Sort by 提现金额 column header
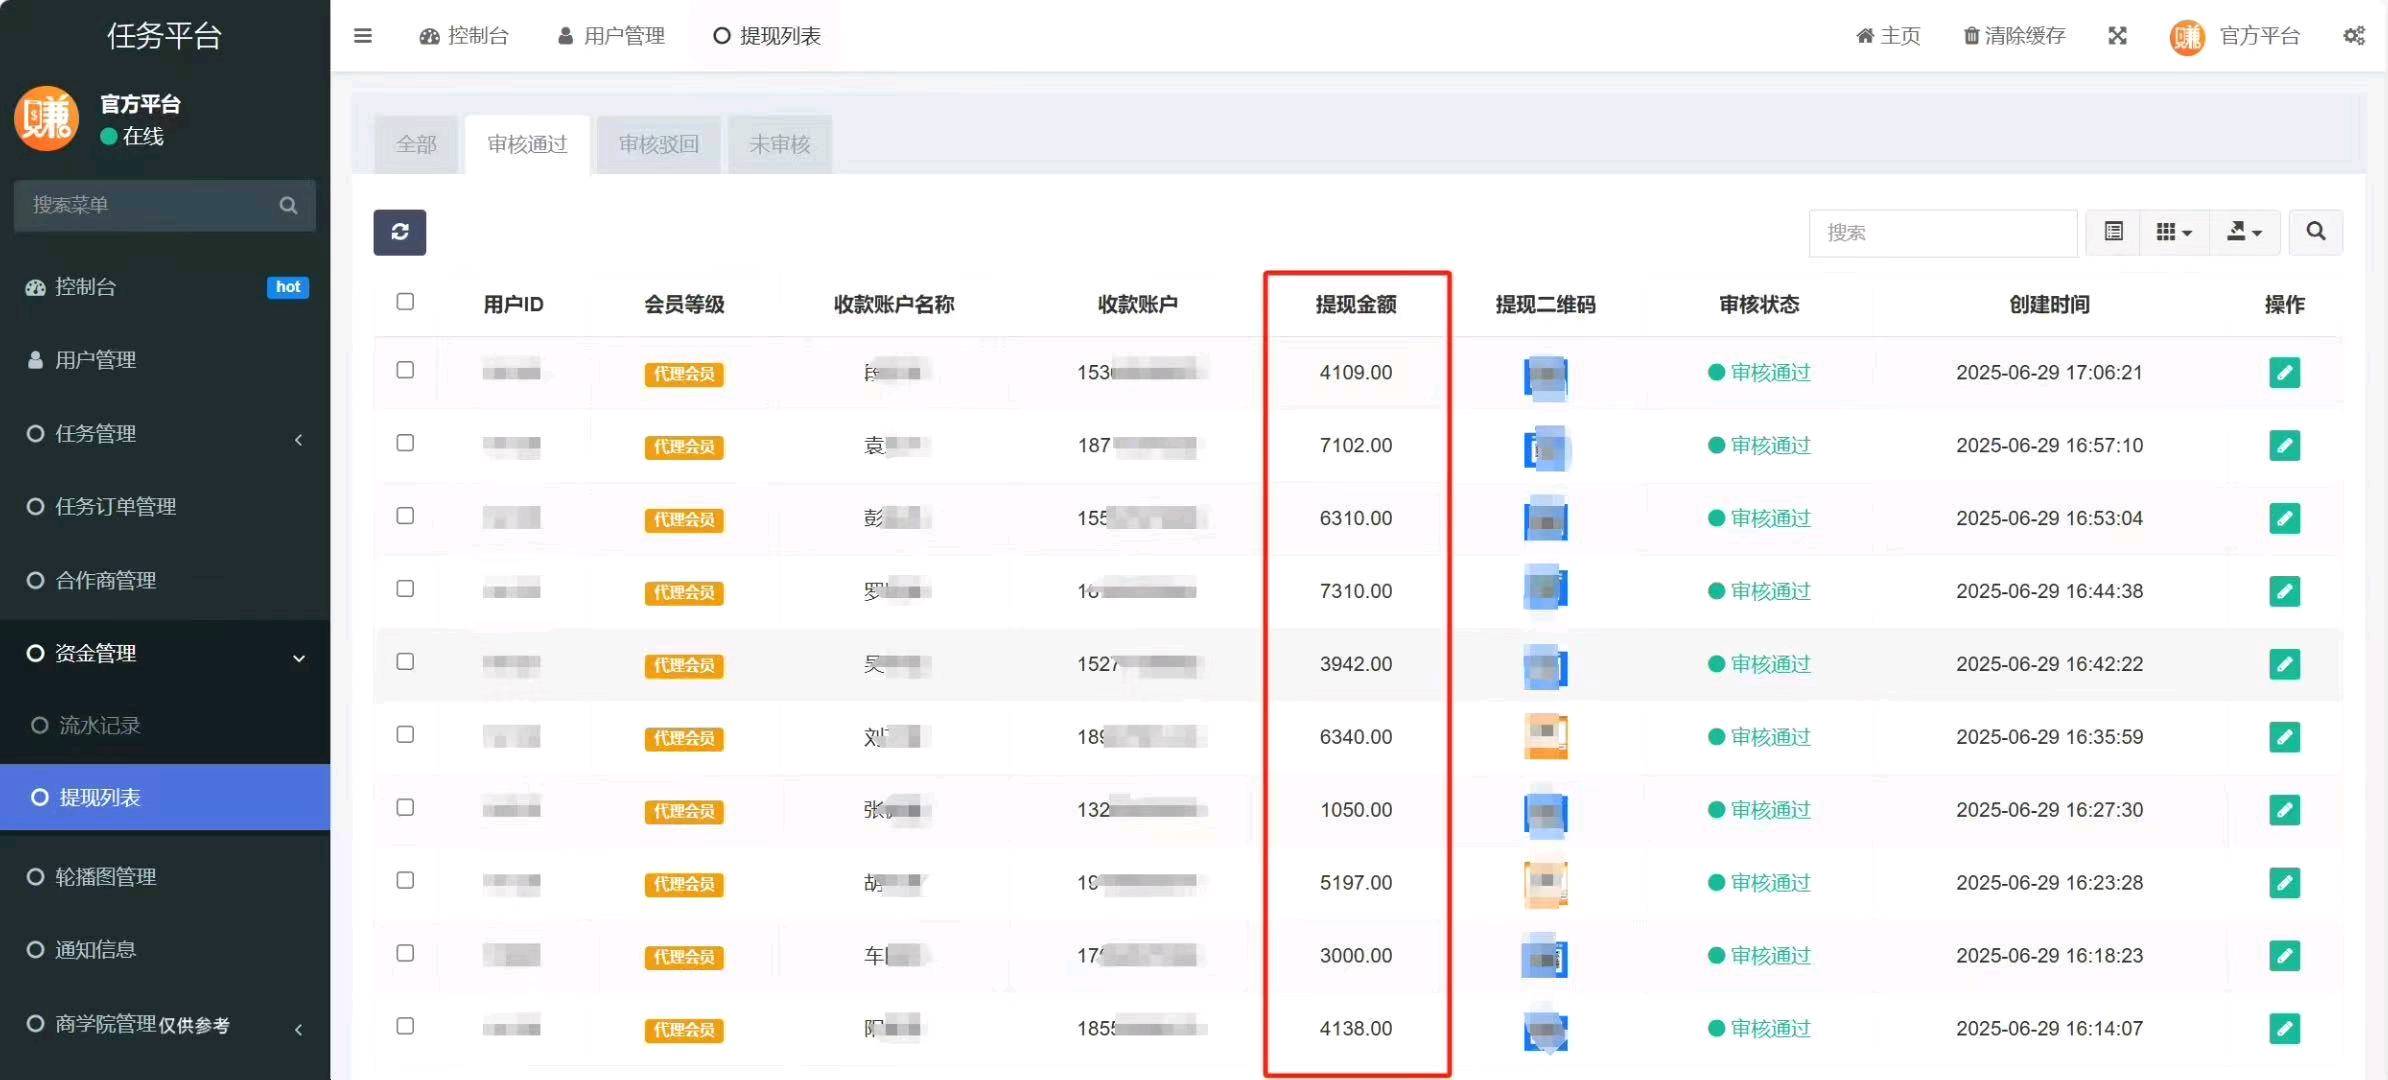The image size is (2388, 1080). pyautogui.click(x=1356, y=304)
